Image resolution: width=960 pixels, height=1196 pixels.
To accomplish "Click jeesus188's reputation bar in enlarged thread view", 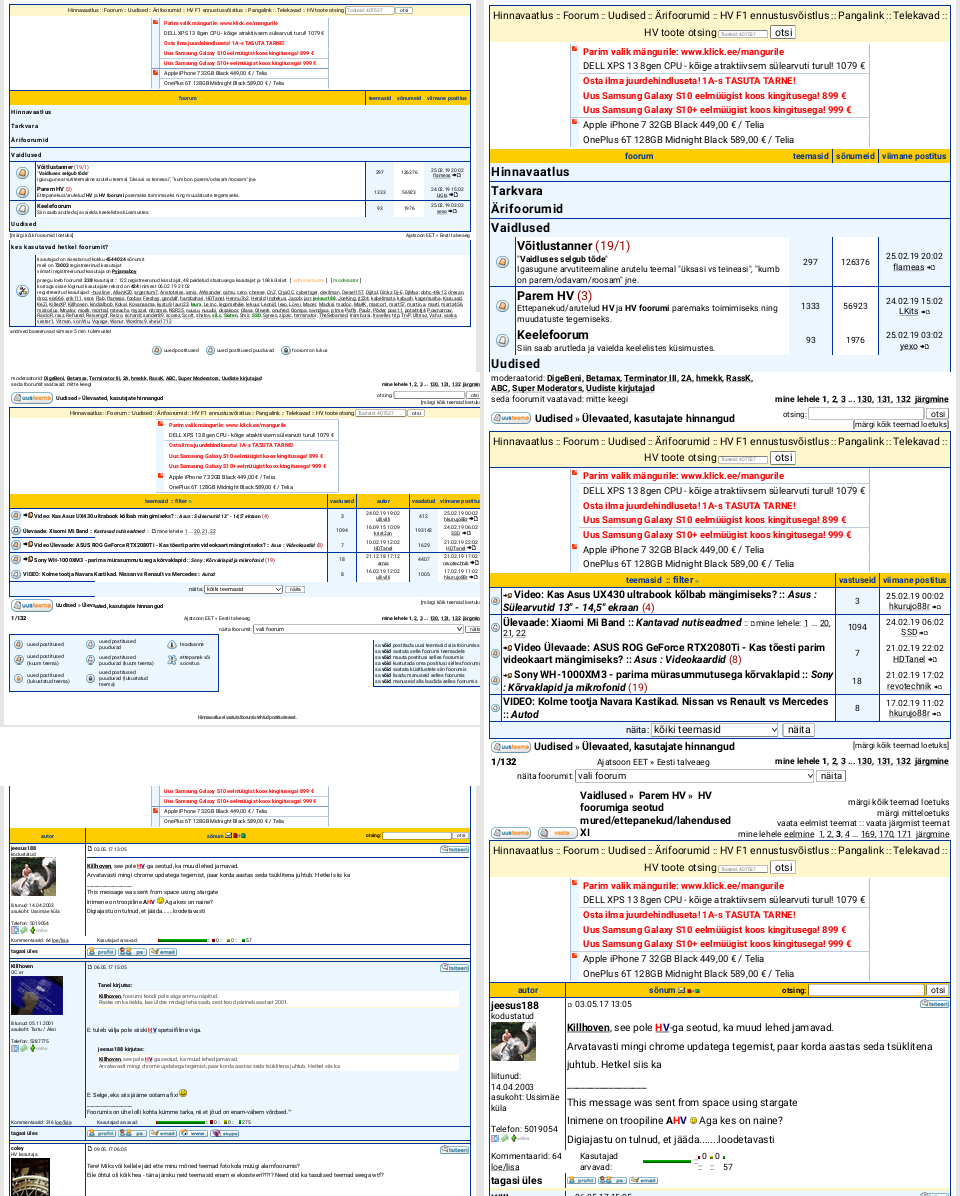I will tap(667, 1162).
